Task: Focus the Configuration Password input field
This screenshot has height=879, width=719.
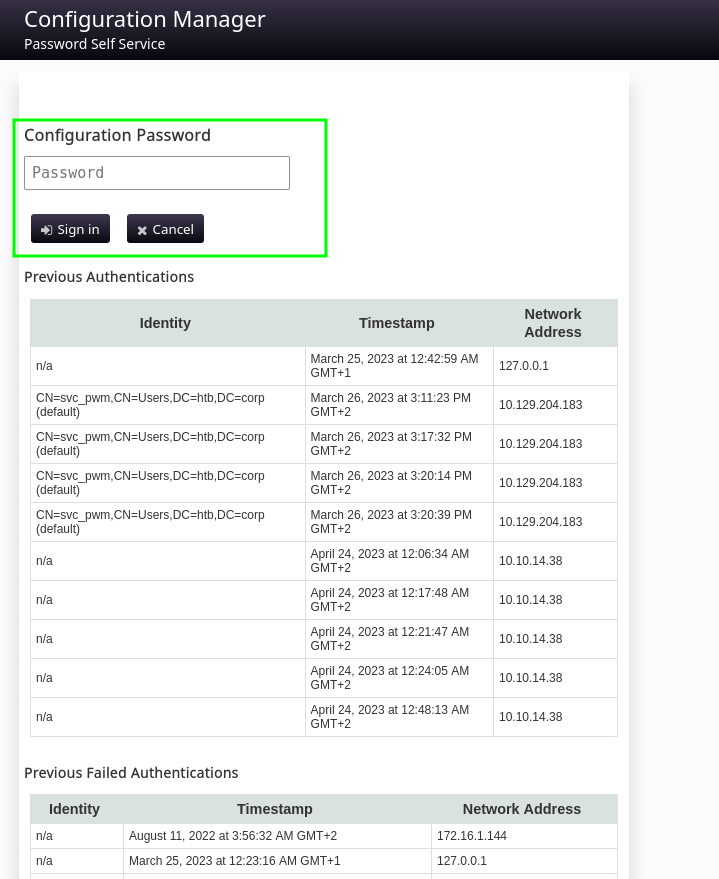Action: point(157,173)
